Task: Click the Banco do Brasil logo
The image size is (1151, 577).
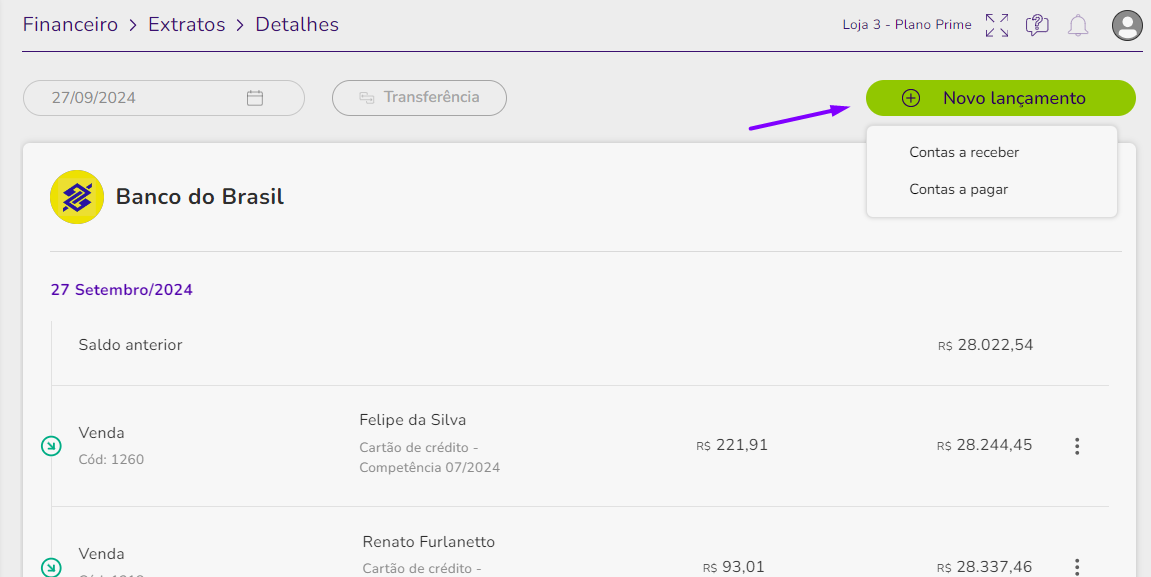Action: coord(77,197)
